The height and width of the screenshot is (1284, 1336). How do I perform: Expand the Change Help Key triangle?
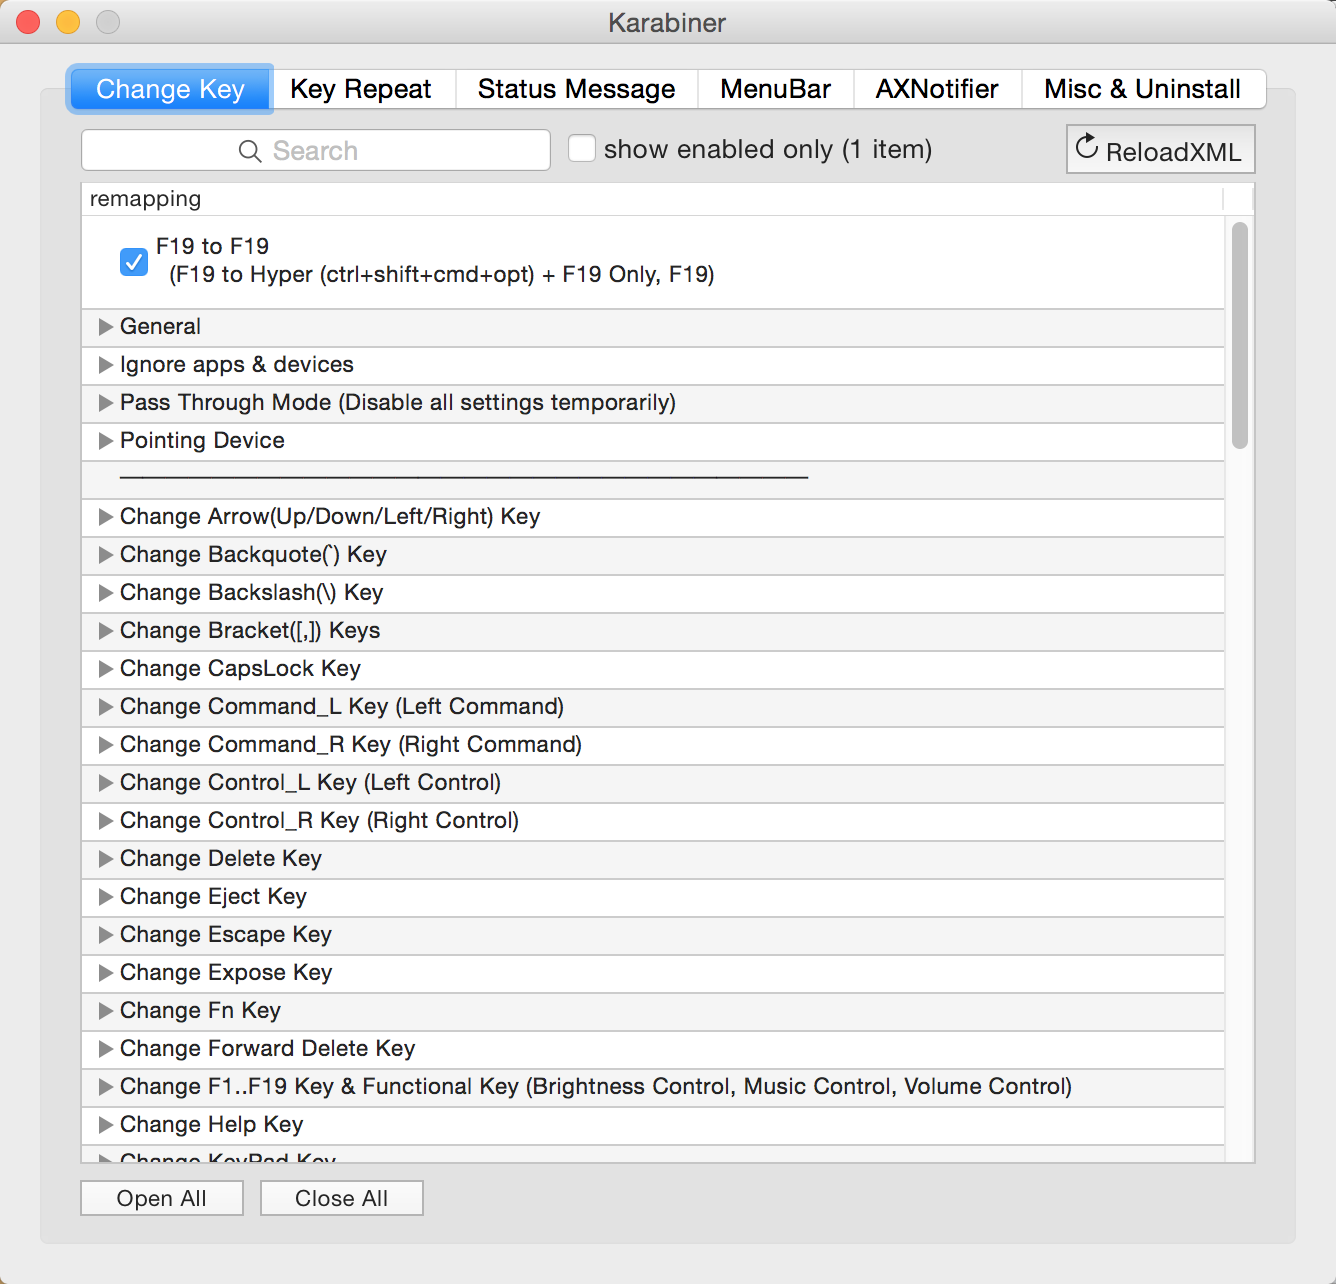[105, 1125]
